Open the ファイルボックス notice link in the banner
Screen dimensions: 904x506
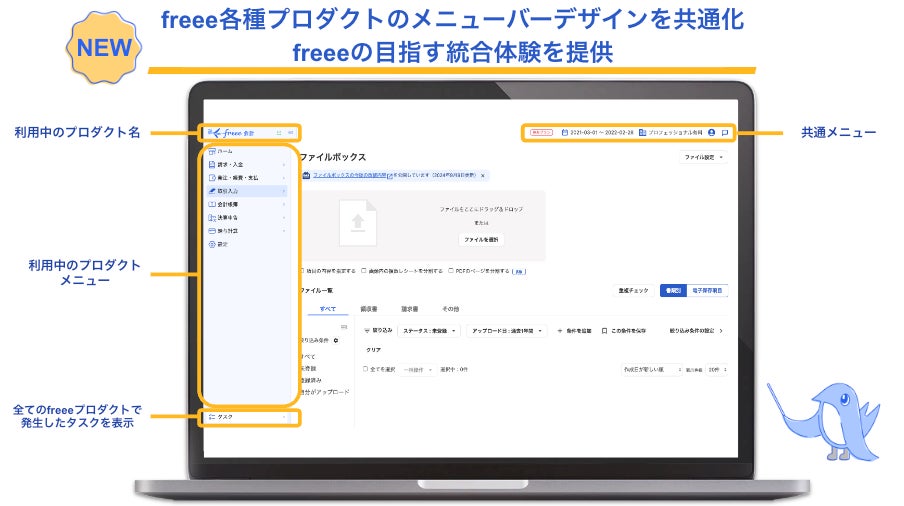[349, 175]
